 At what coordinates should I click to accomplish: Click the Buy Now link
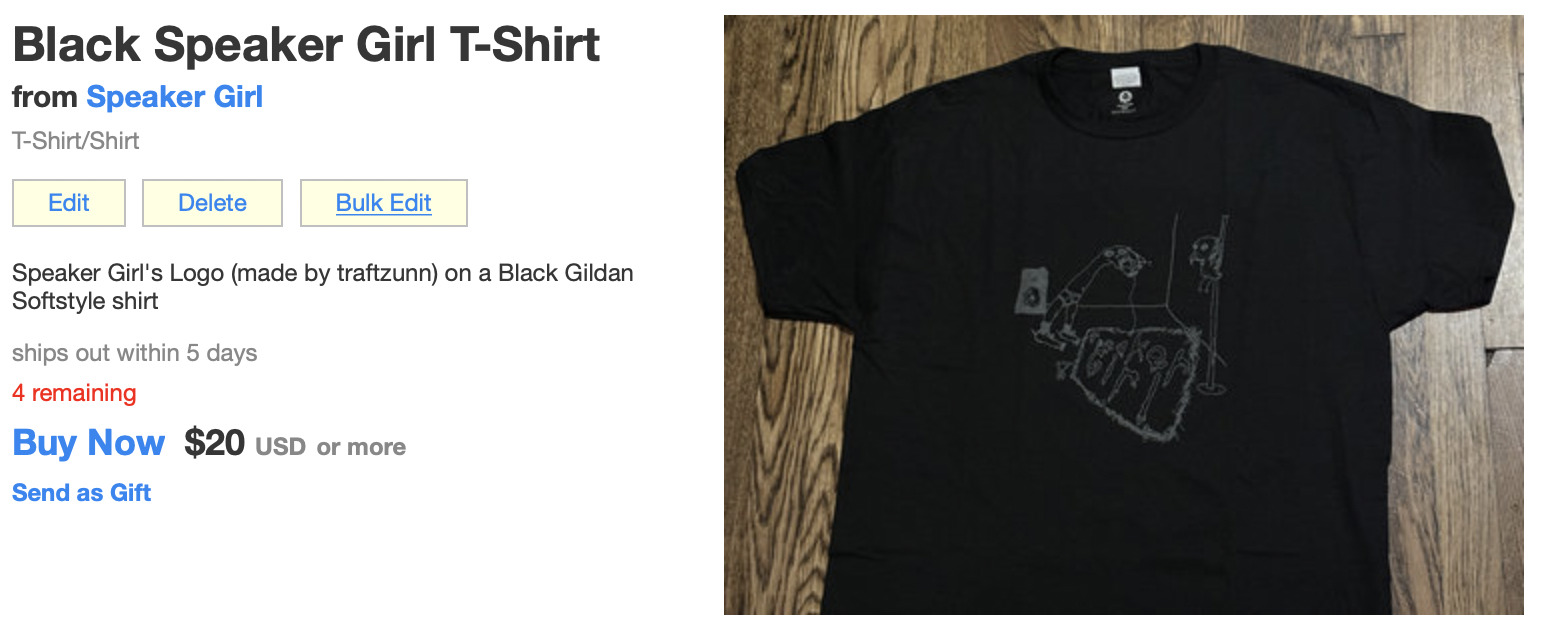click(x=89, y=442)
